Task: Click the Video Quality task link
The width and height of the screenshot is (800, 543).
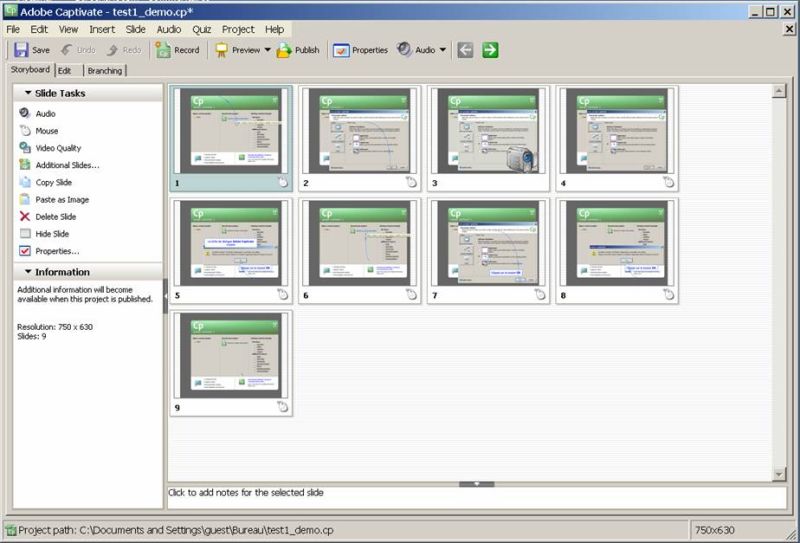Action: pyautogui.click(x=58, y=148)
